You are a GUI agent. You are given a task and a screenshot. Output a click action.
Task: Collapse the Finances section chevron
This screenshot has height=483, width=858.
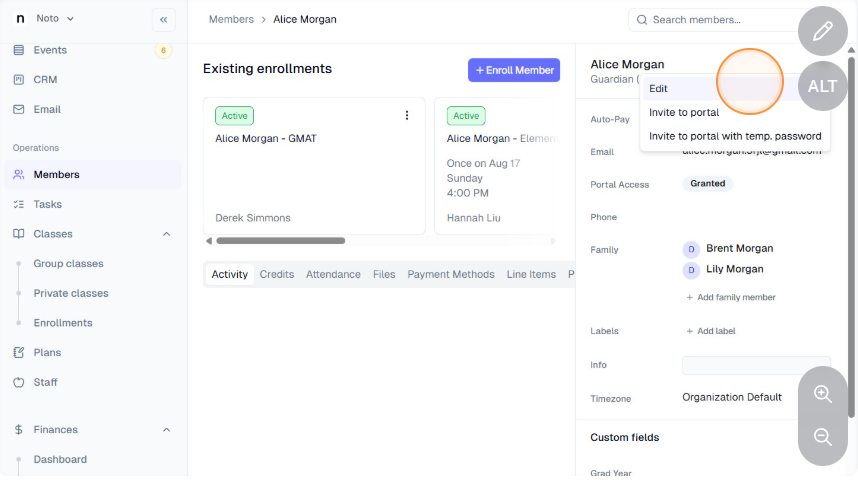[x=166, y=430]
